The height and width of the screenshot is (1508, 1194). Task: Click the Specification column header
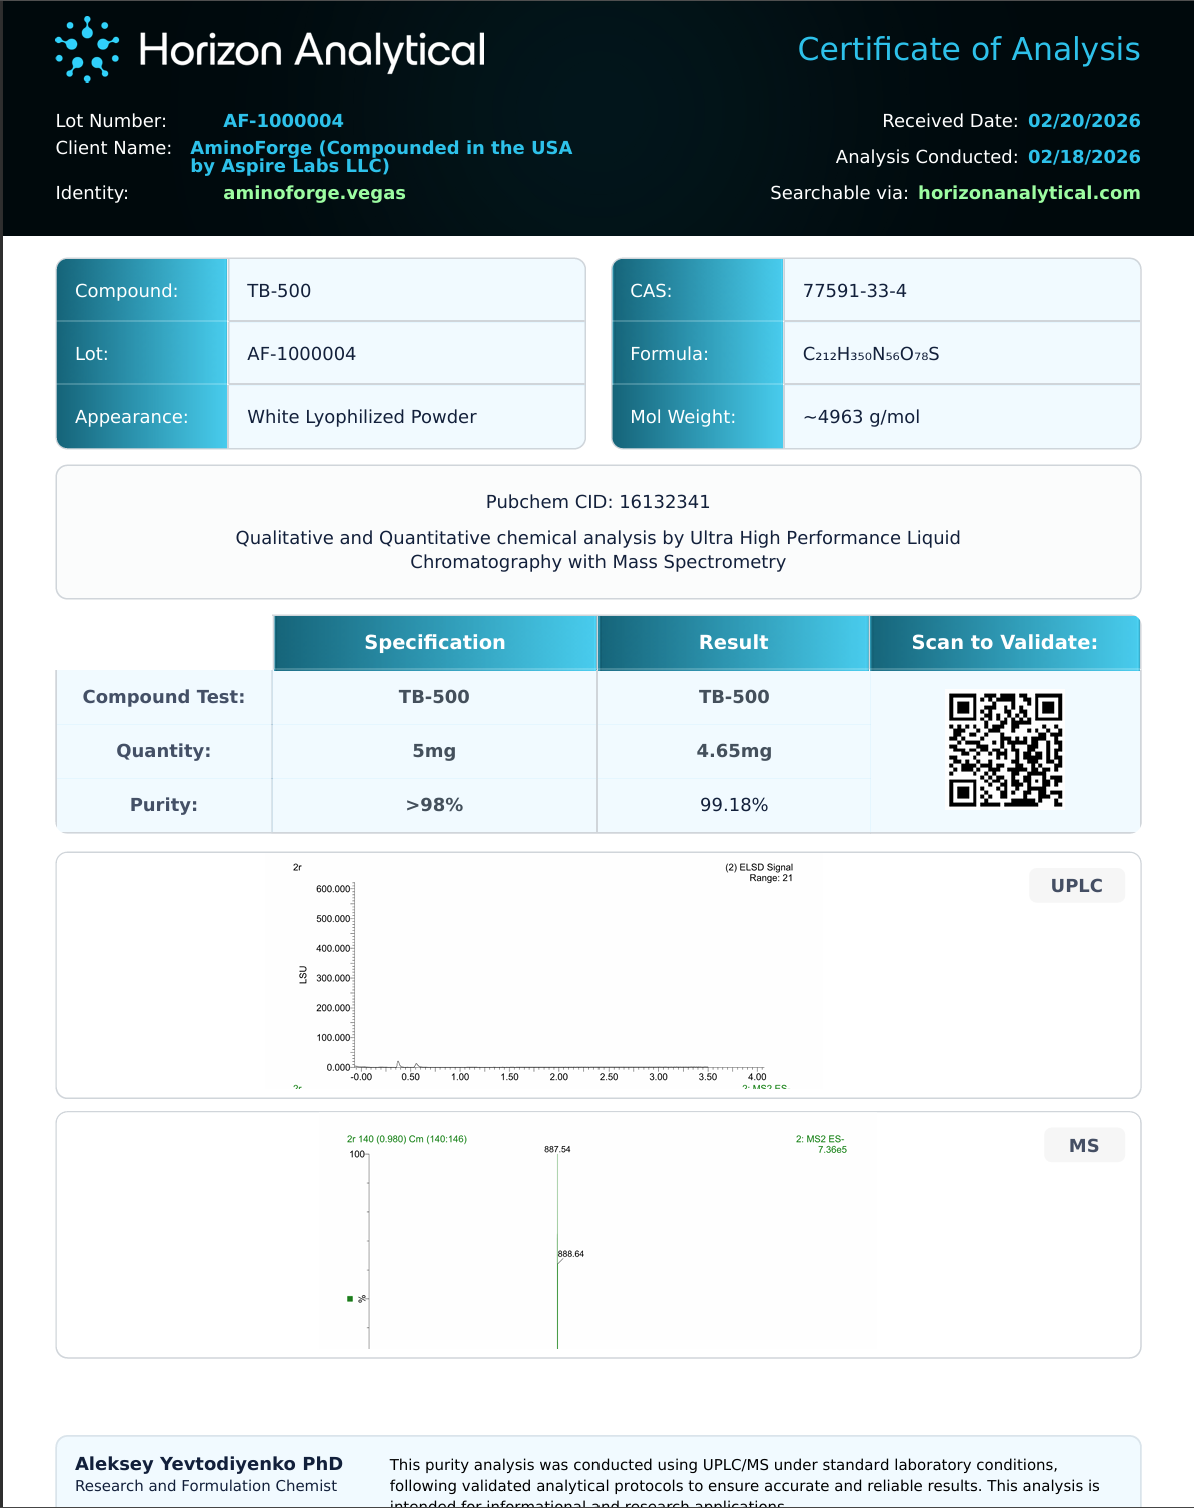point(435,642)
